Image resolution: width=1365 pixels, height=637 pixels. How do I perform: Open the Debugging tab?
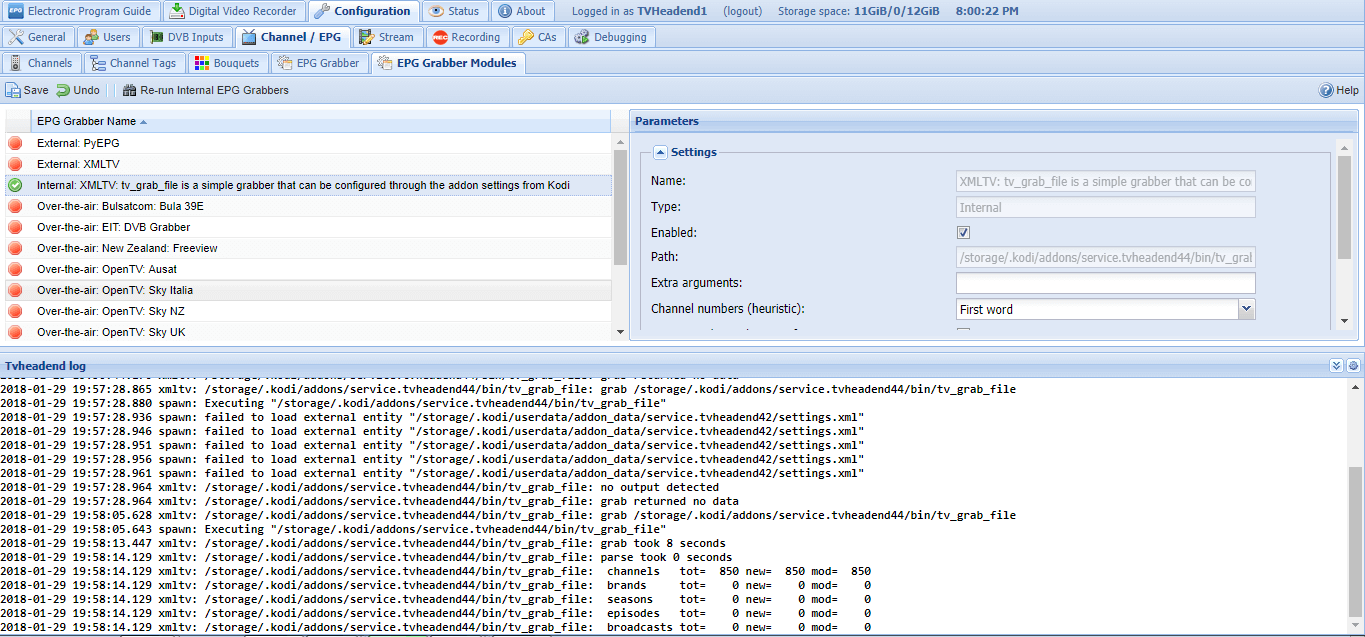tap(611, 37)
